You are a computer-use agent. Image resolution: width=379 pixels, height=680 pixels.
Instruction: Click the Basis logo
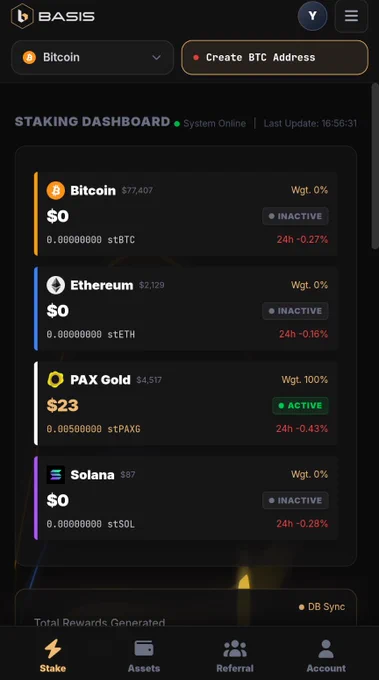pos(53,16)
